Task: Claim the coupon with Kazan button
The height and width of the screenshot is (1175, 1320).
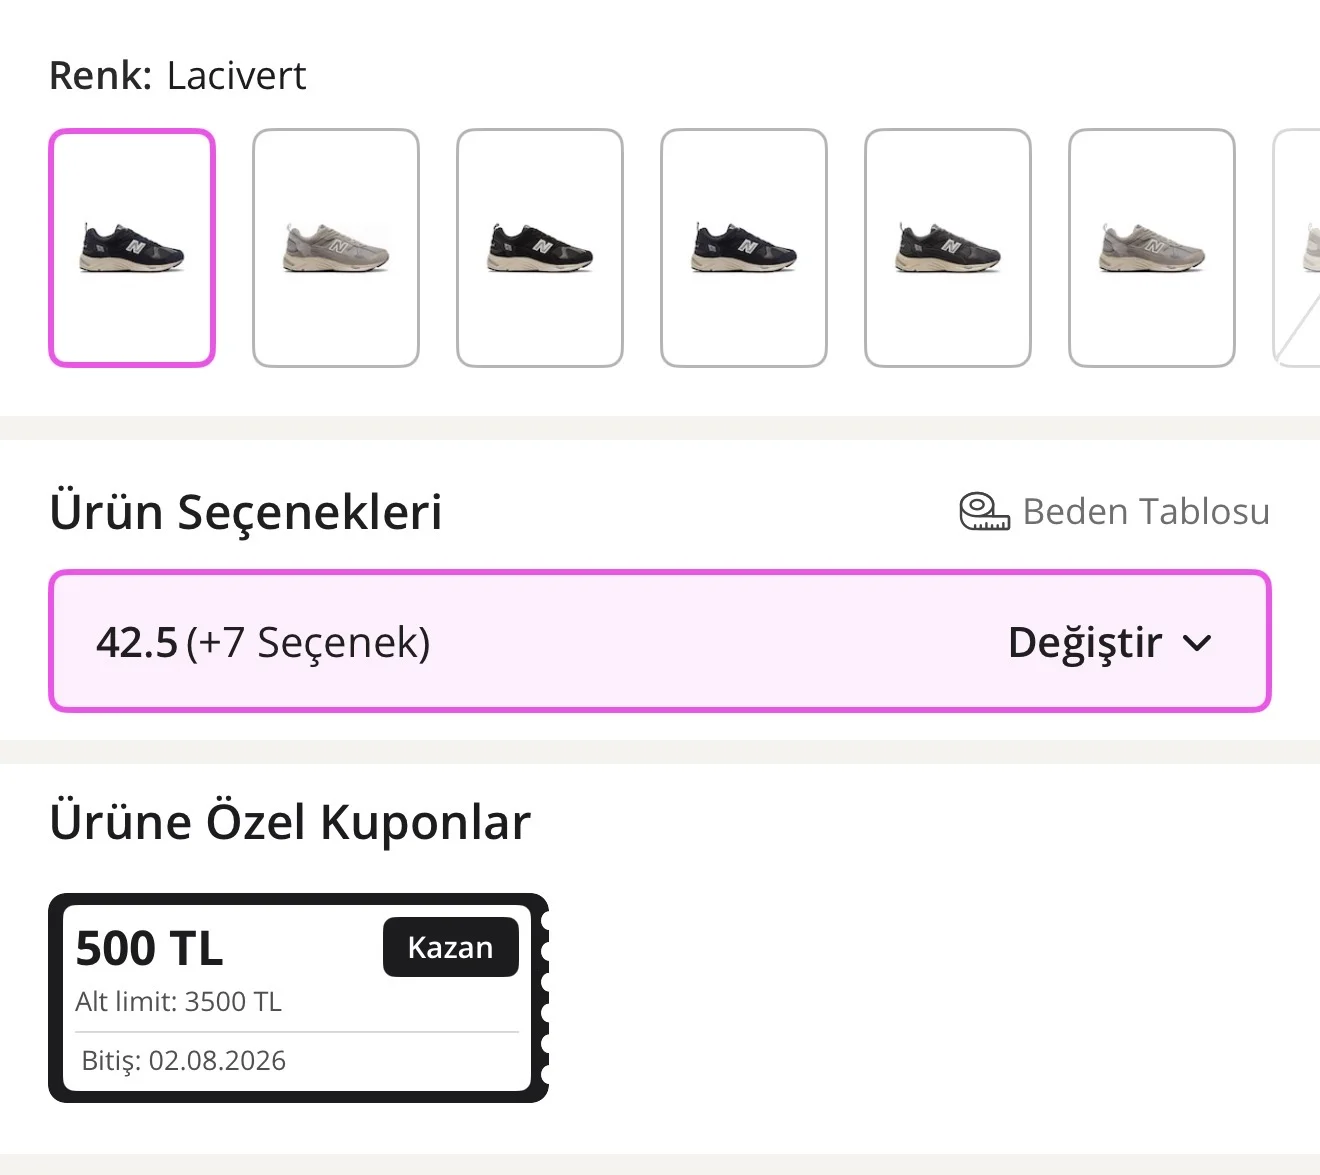Action: [x=451, y=947]
